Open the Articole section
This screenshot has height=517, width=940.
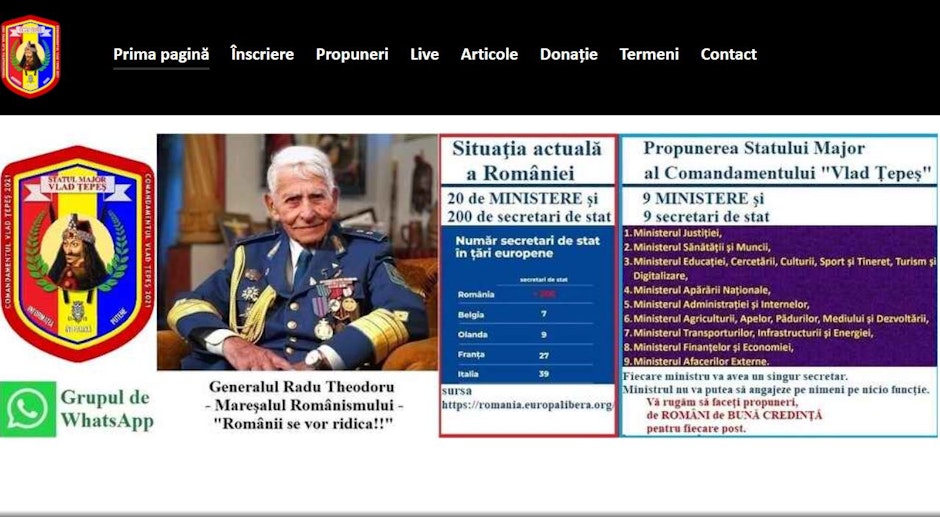tap(489, 55)
